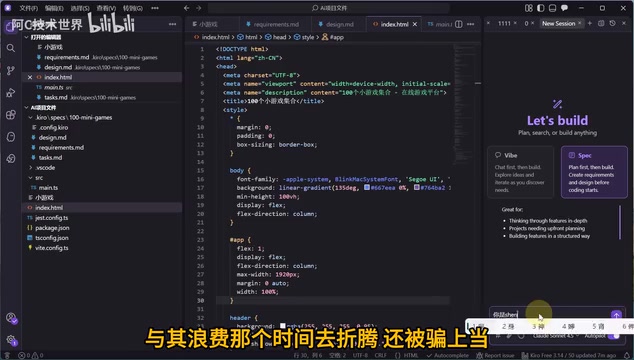Select the Vibe mode card

520,172
